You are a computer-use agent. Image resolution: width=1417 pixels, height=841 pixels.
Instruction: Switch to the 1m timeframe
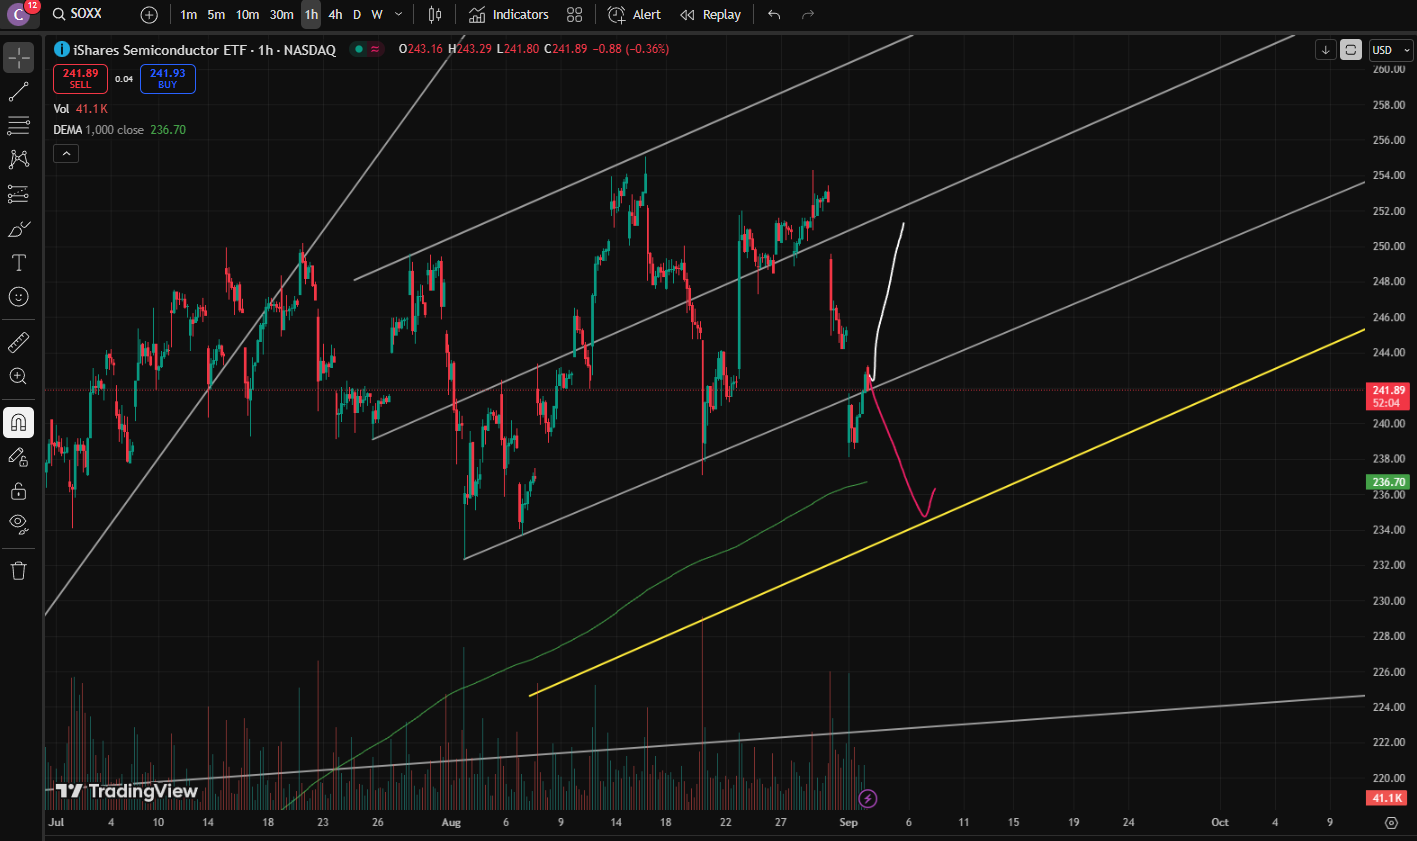tap(188, 15)
